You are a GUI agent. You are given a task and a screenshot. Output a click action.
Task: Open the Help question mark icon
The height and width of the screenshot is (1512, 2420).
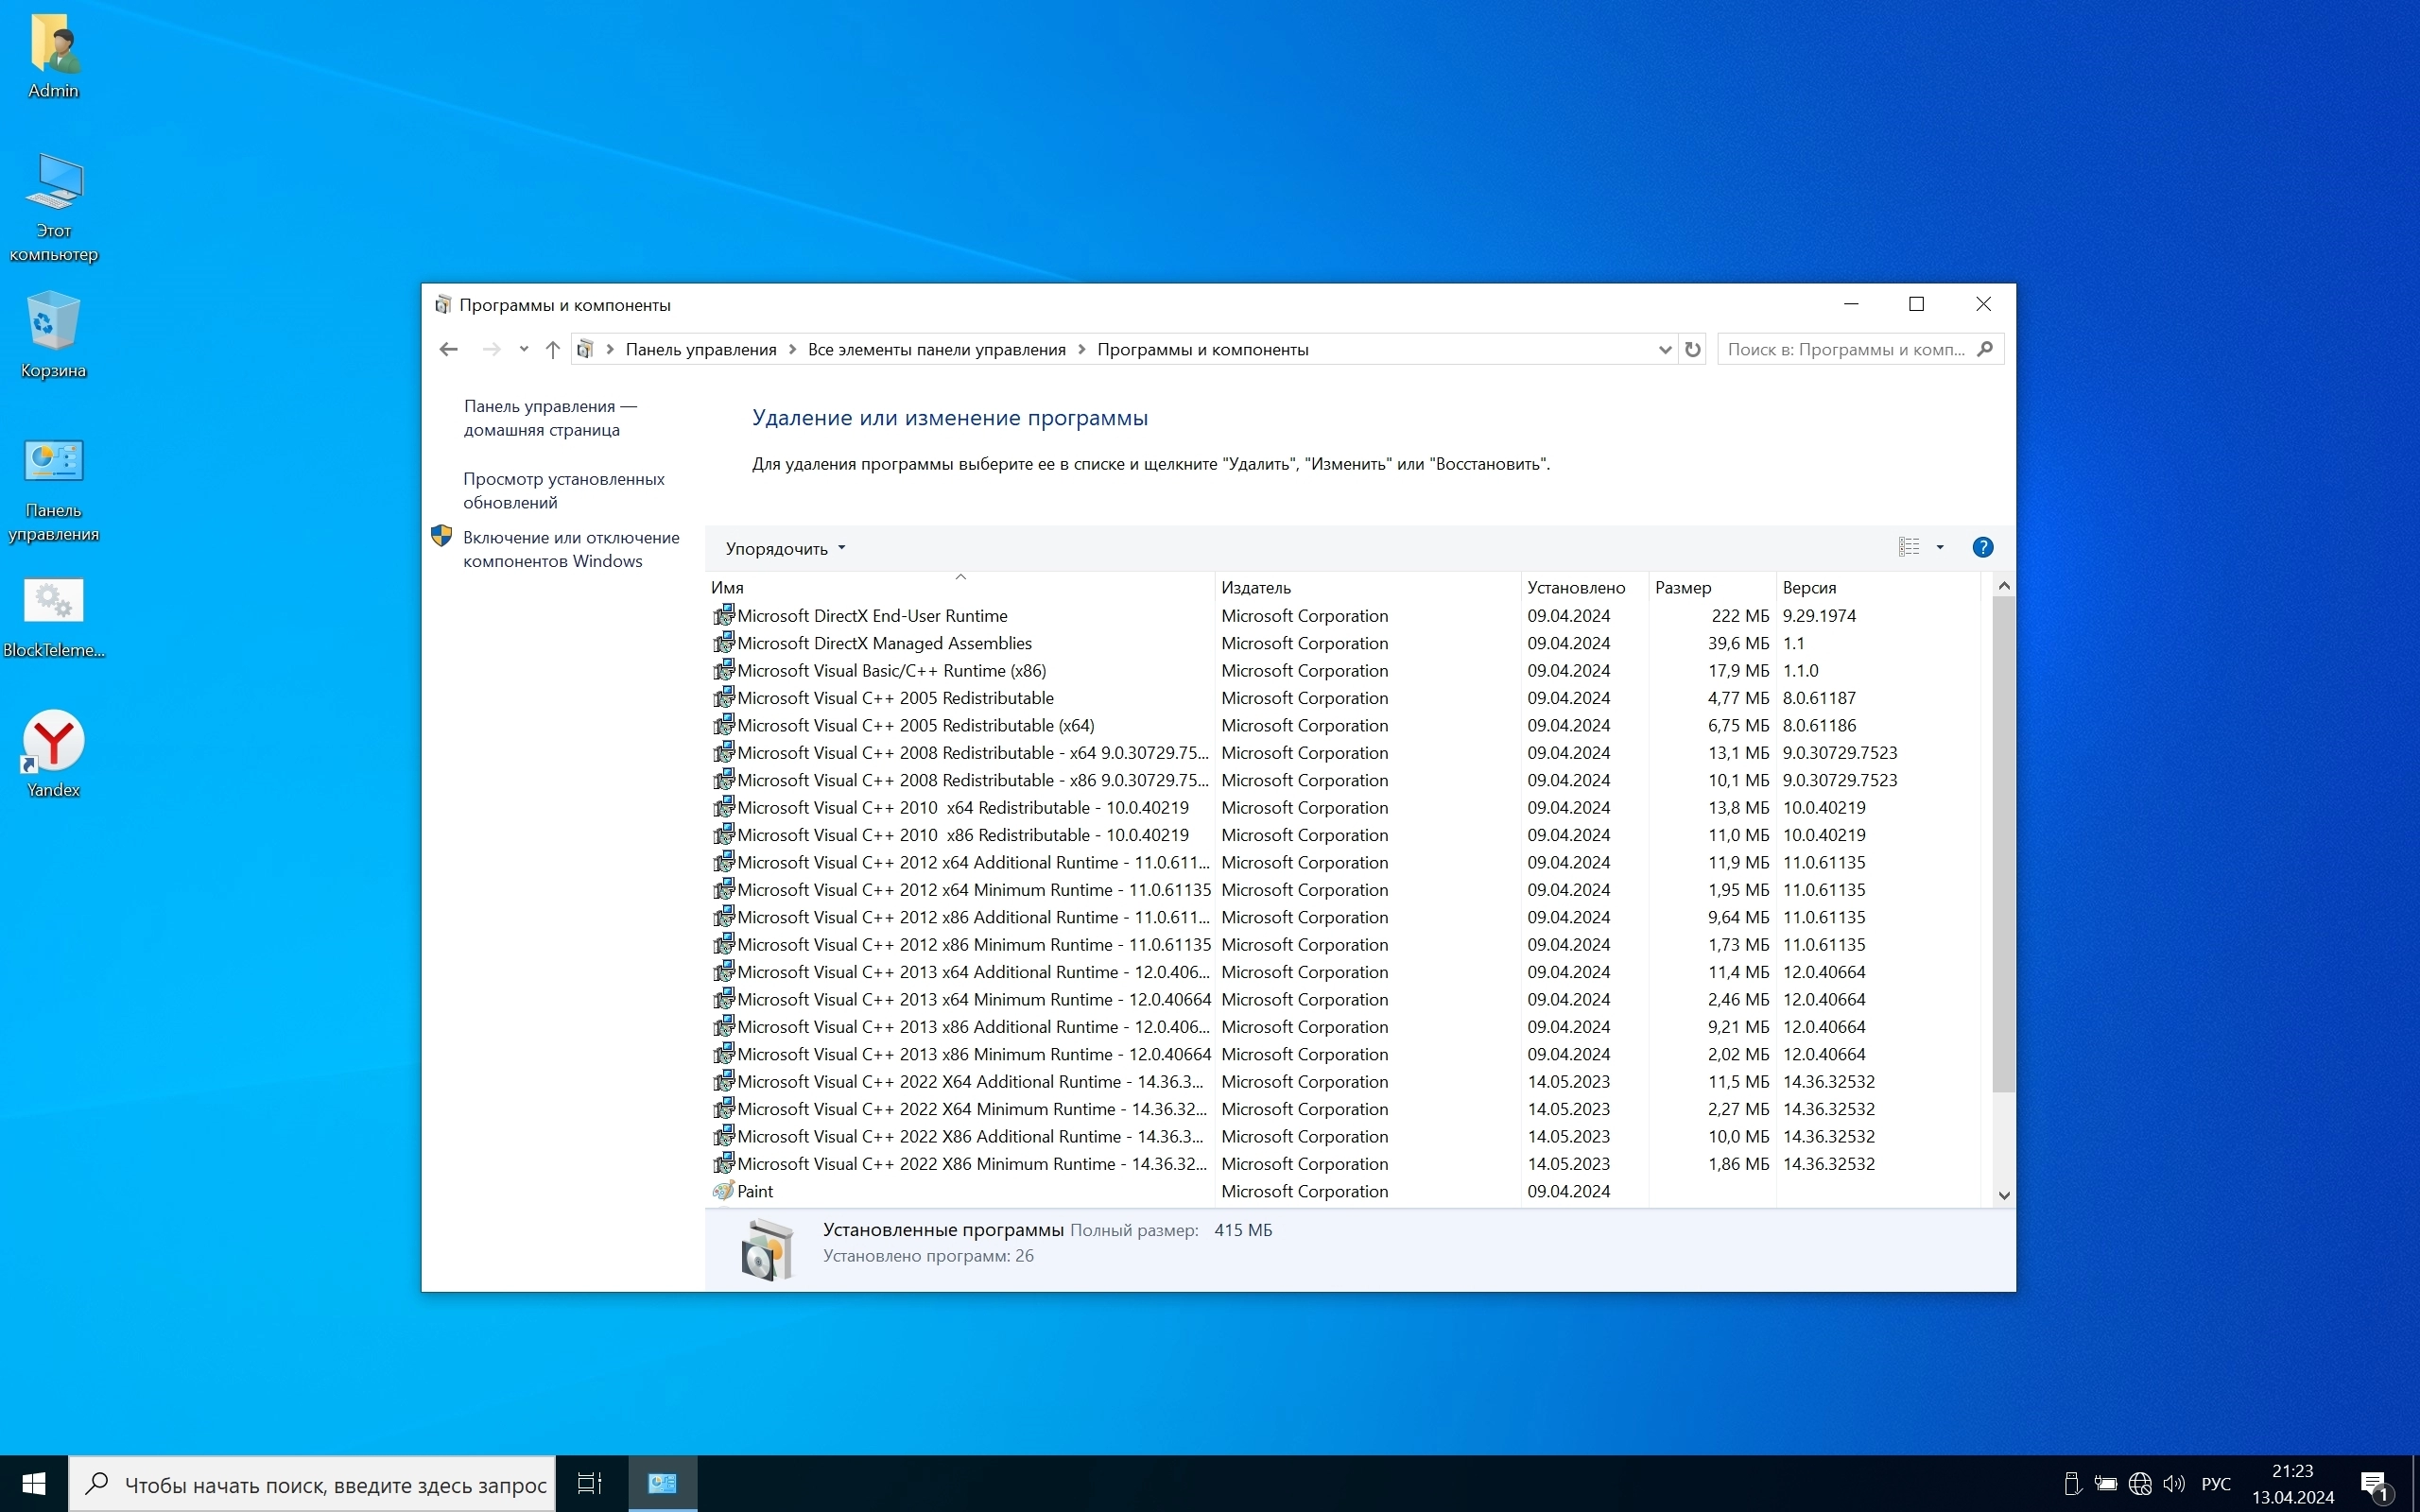click(1982, 547)
